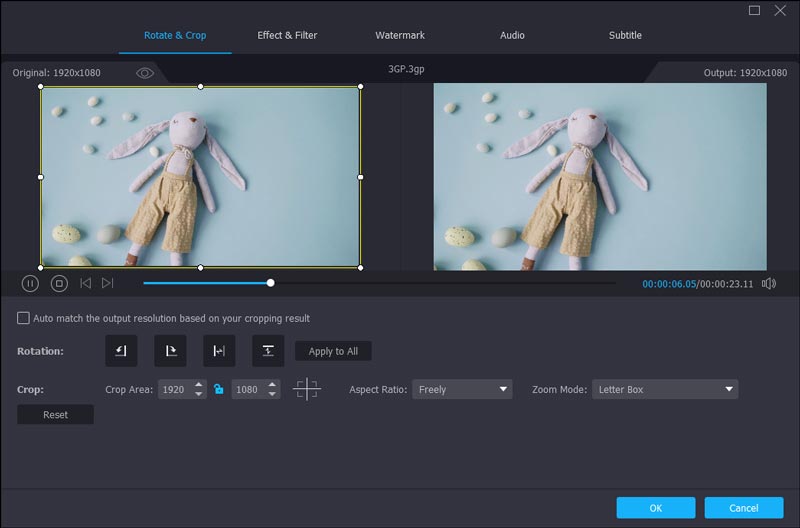Switch to the Effect & Filter tab

(287, 35)
